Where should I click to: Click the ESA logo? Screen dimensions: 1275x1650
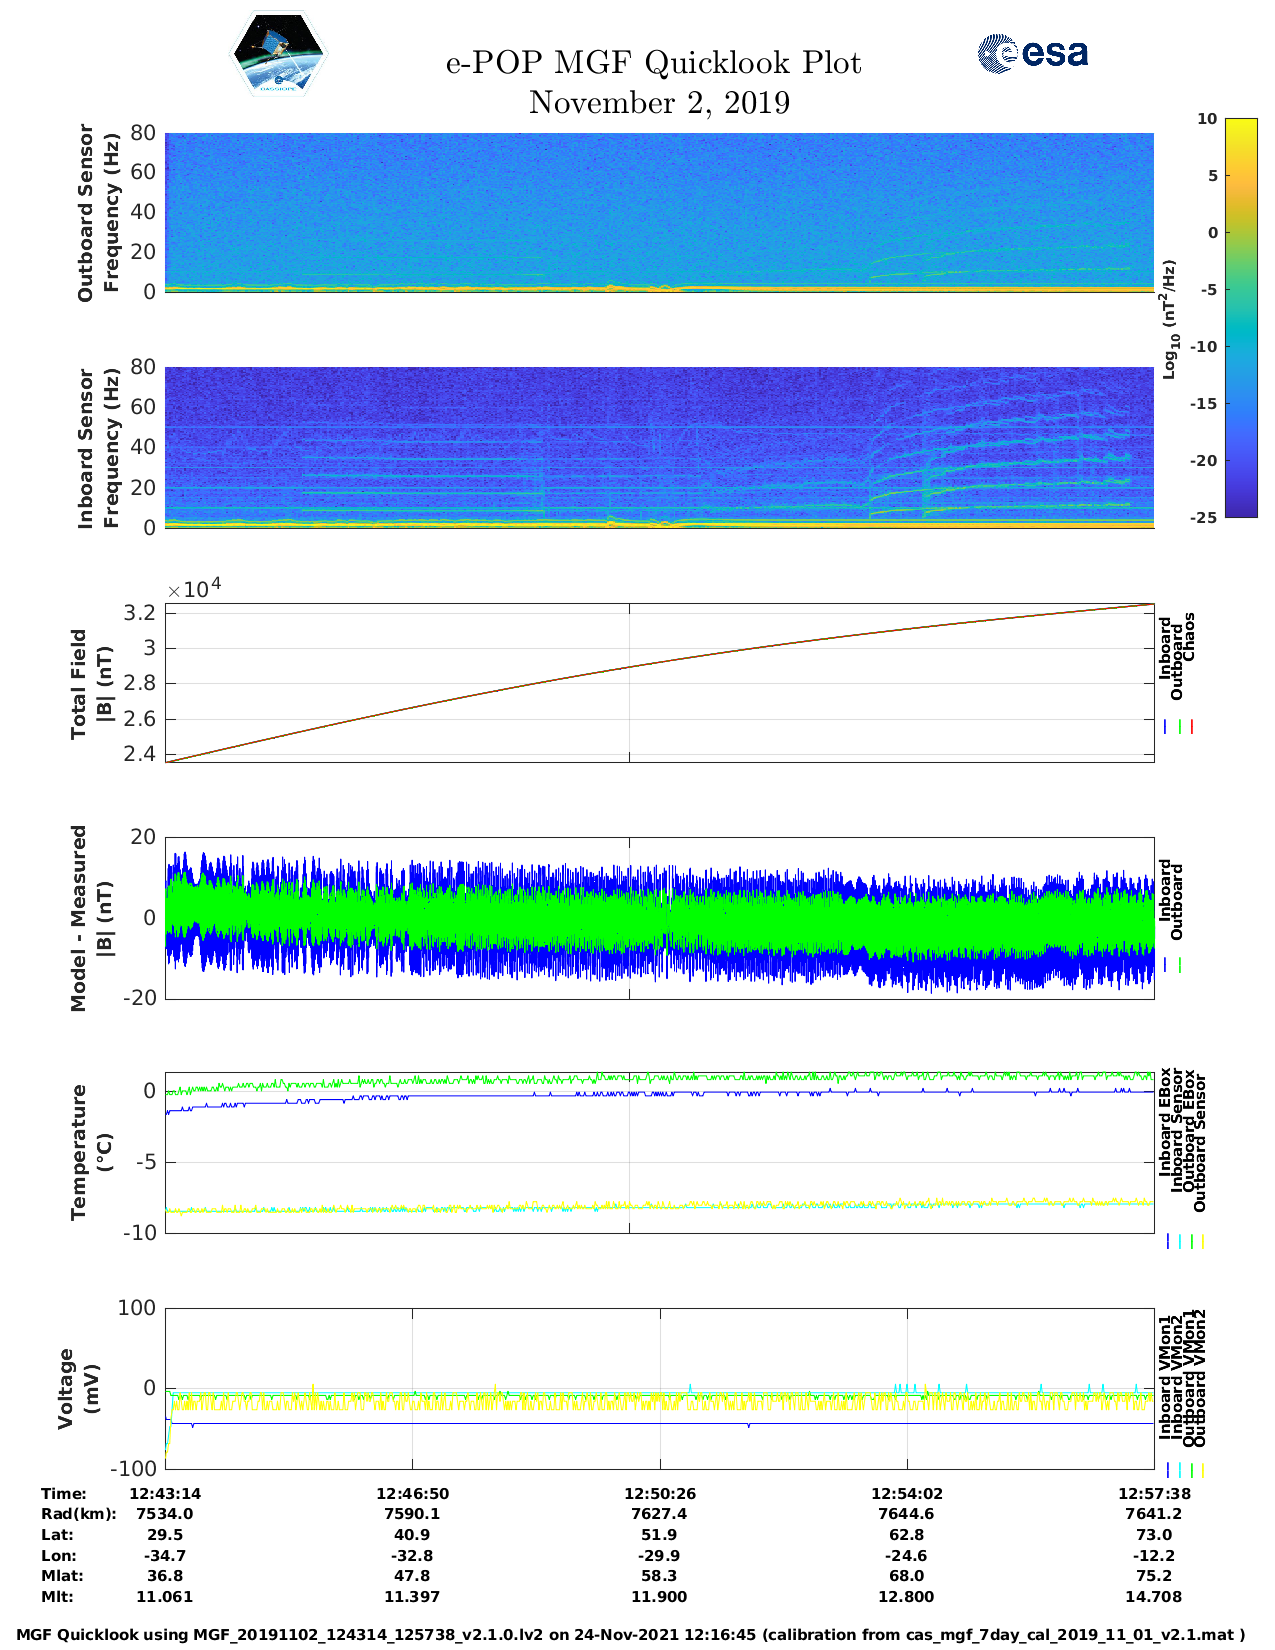[1032, 53]
